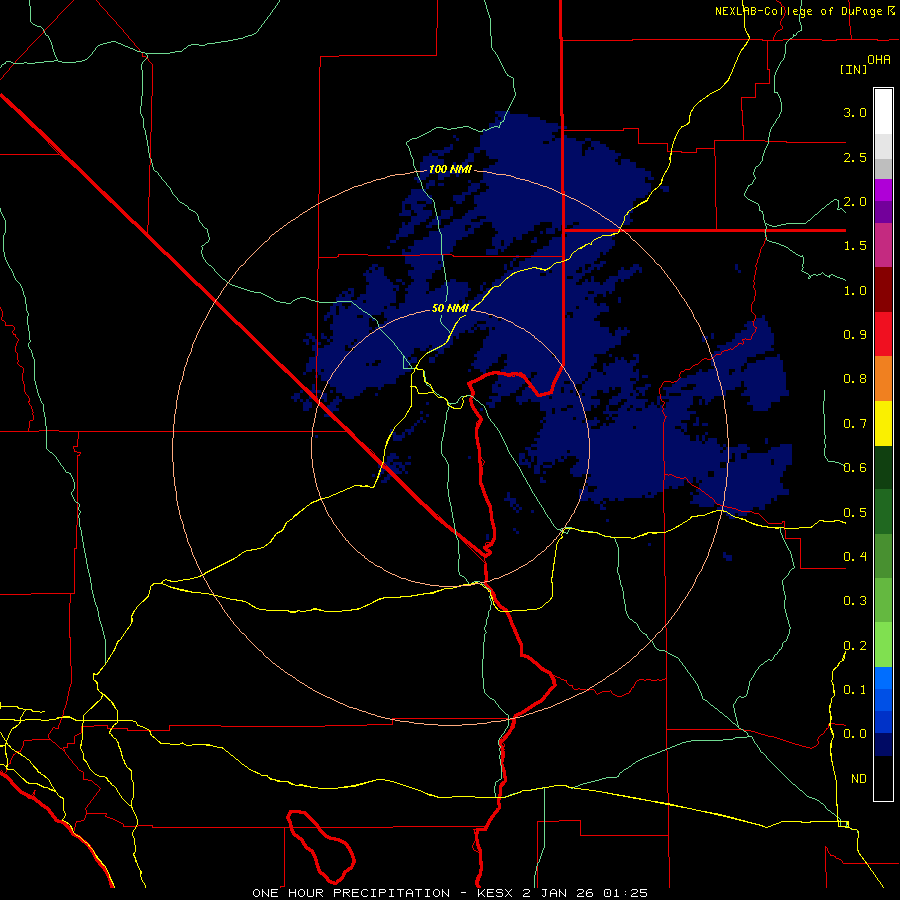
Task: Click the [IN] units label
Action: pos(854,69)
